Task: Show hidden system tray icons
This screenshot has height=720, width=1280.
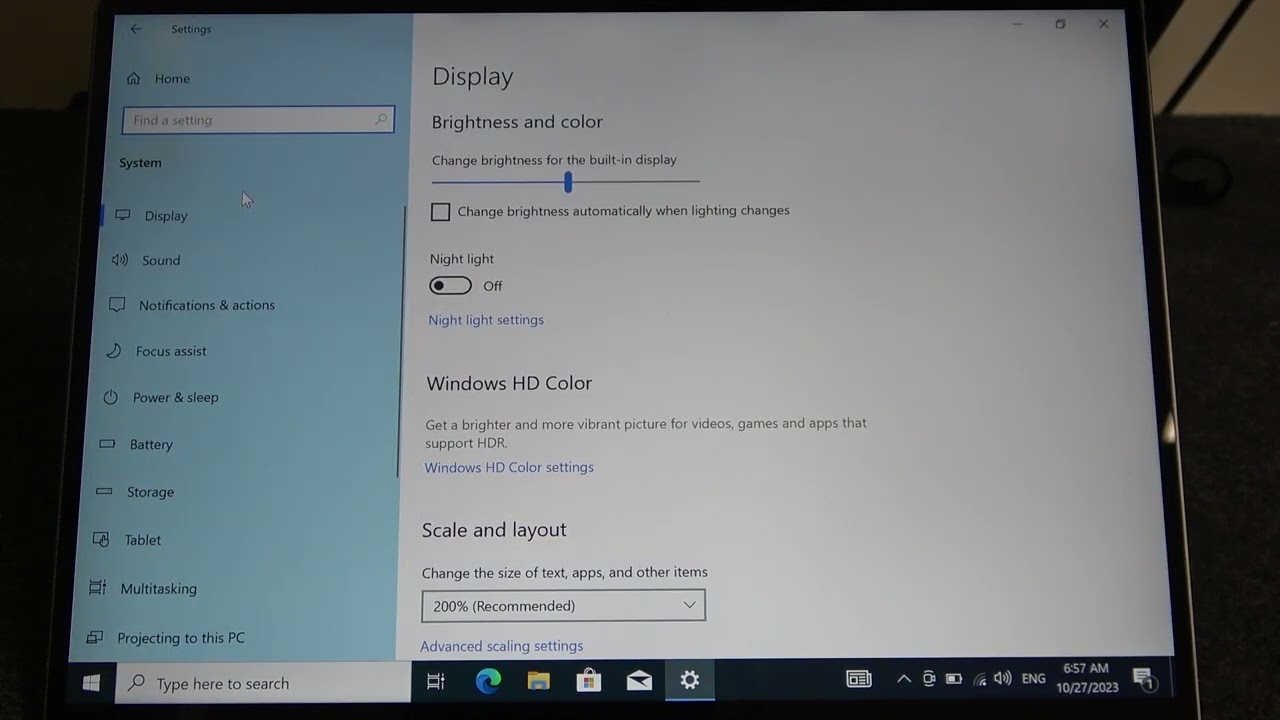Action: coord(904,679)
